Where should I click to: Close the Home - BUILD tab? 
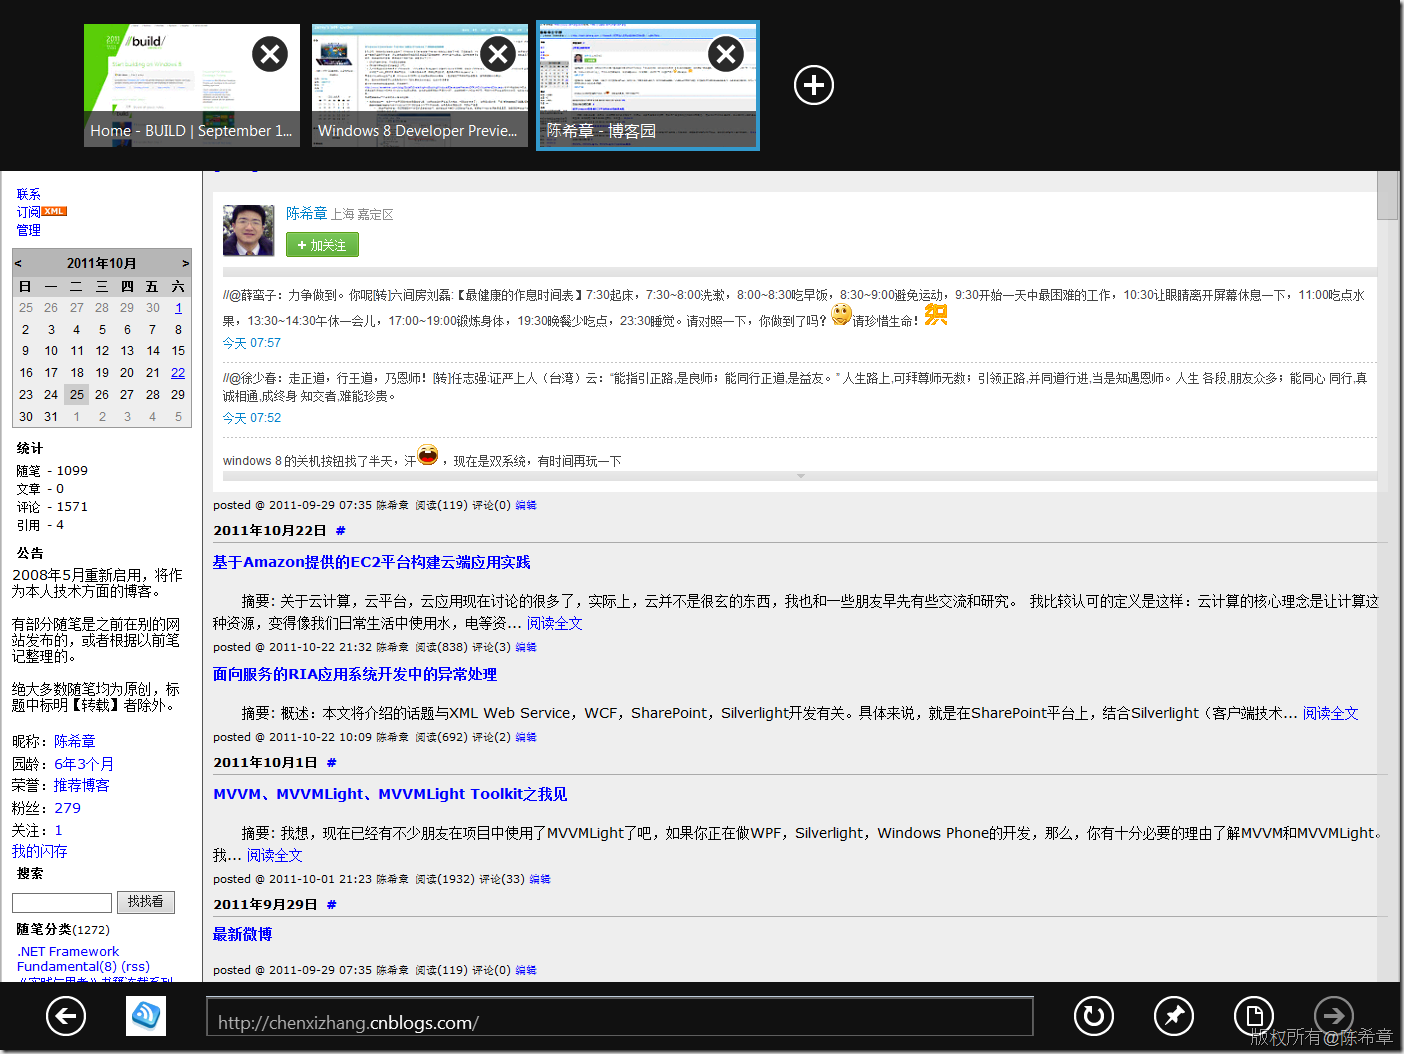click(x=270, y=54)
